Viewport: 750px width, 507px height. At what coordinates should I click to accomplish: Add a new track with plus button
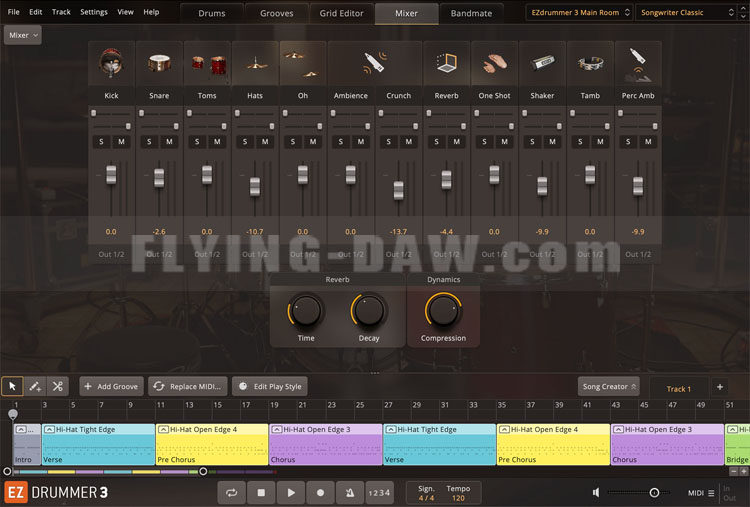720,387
